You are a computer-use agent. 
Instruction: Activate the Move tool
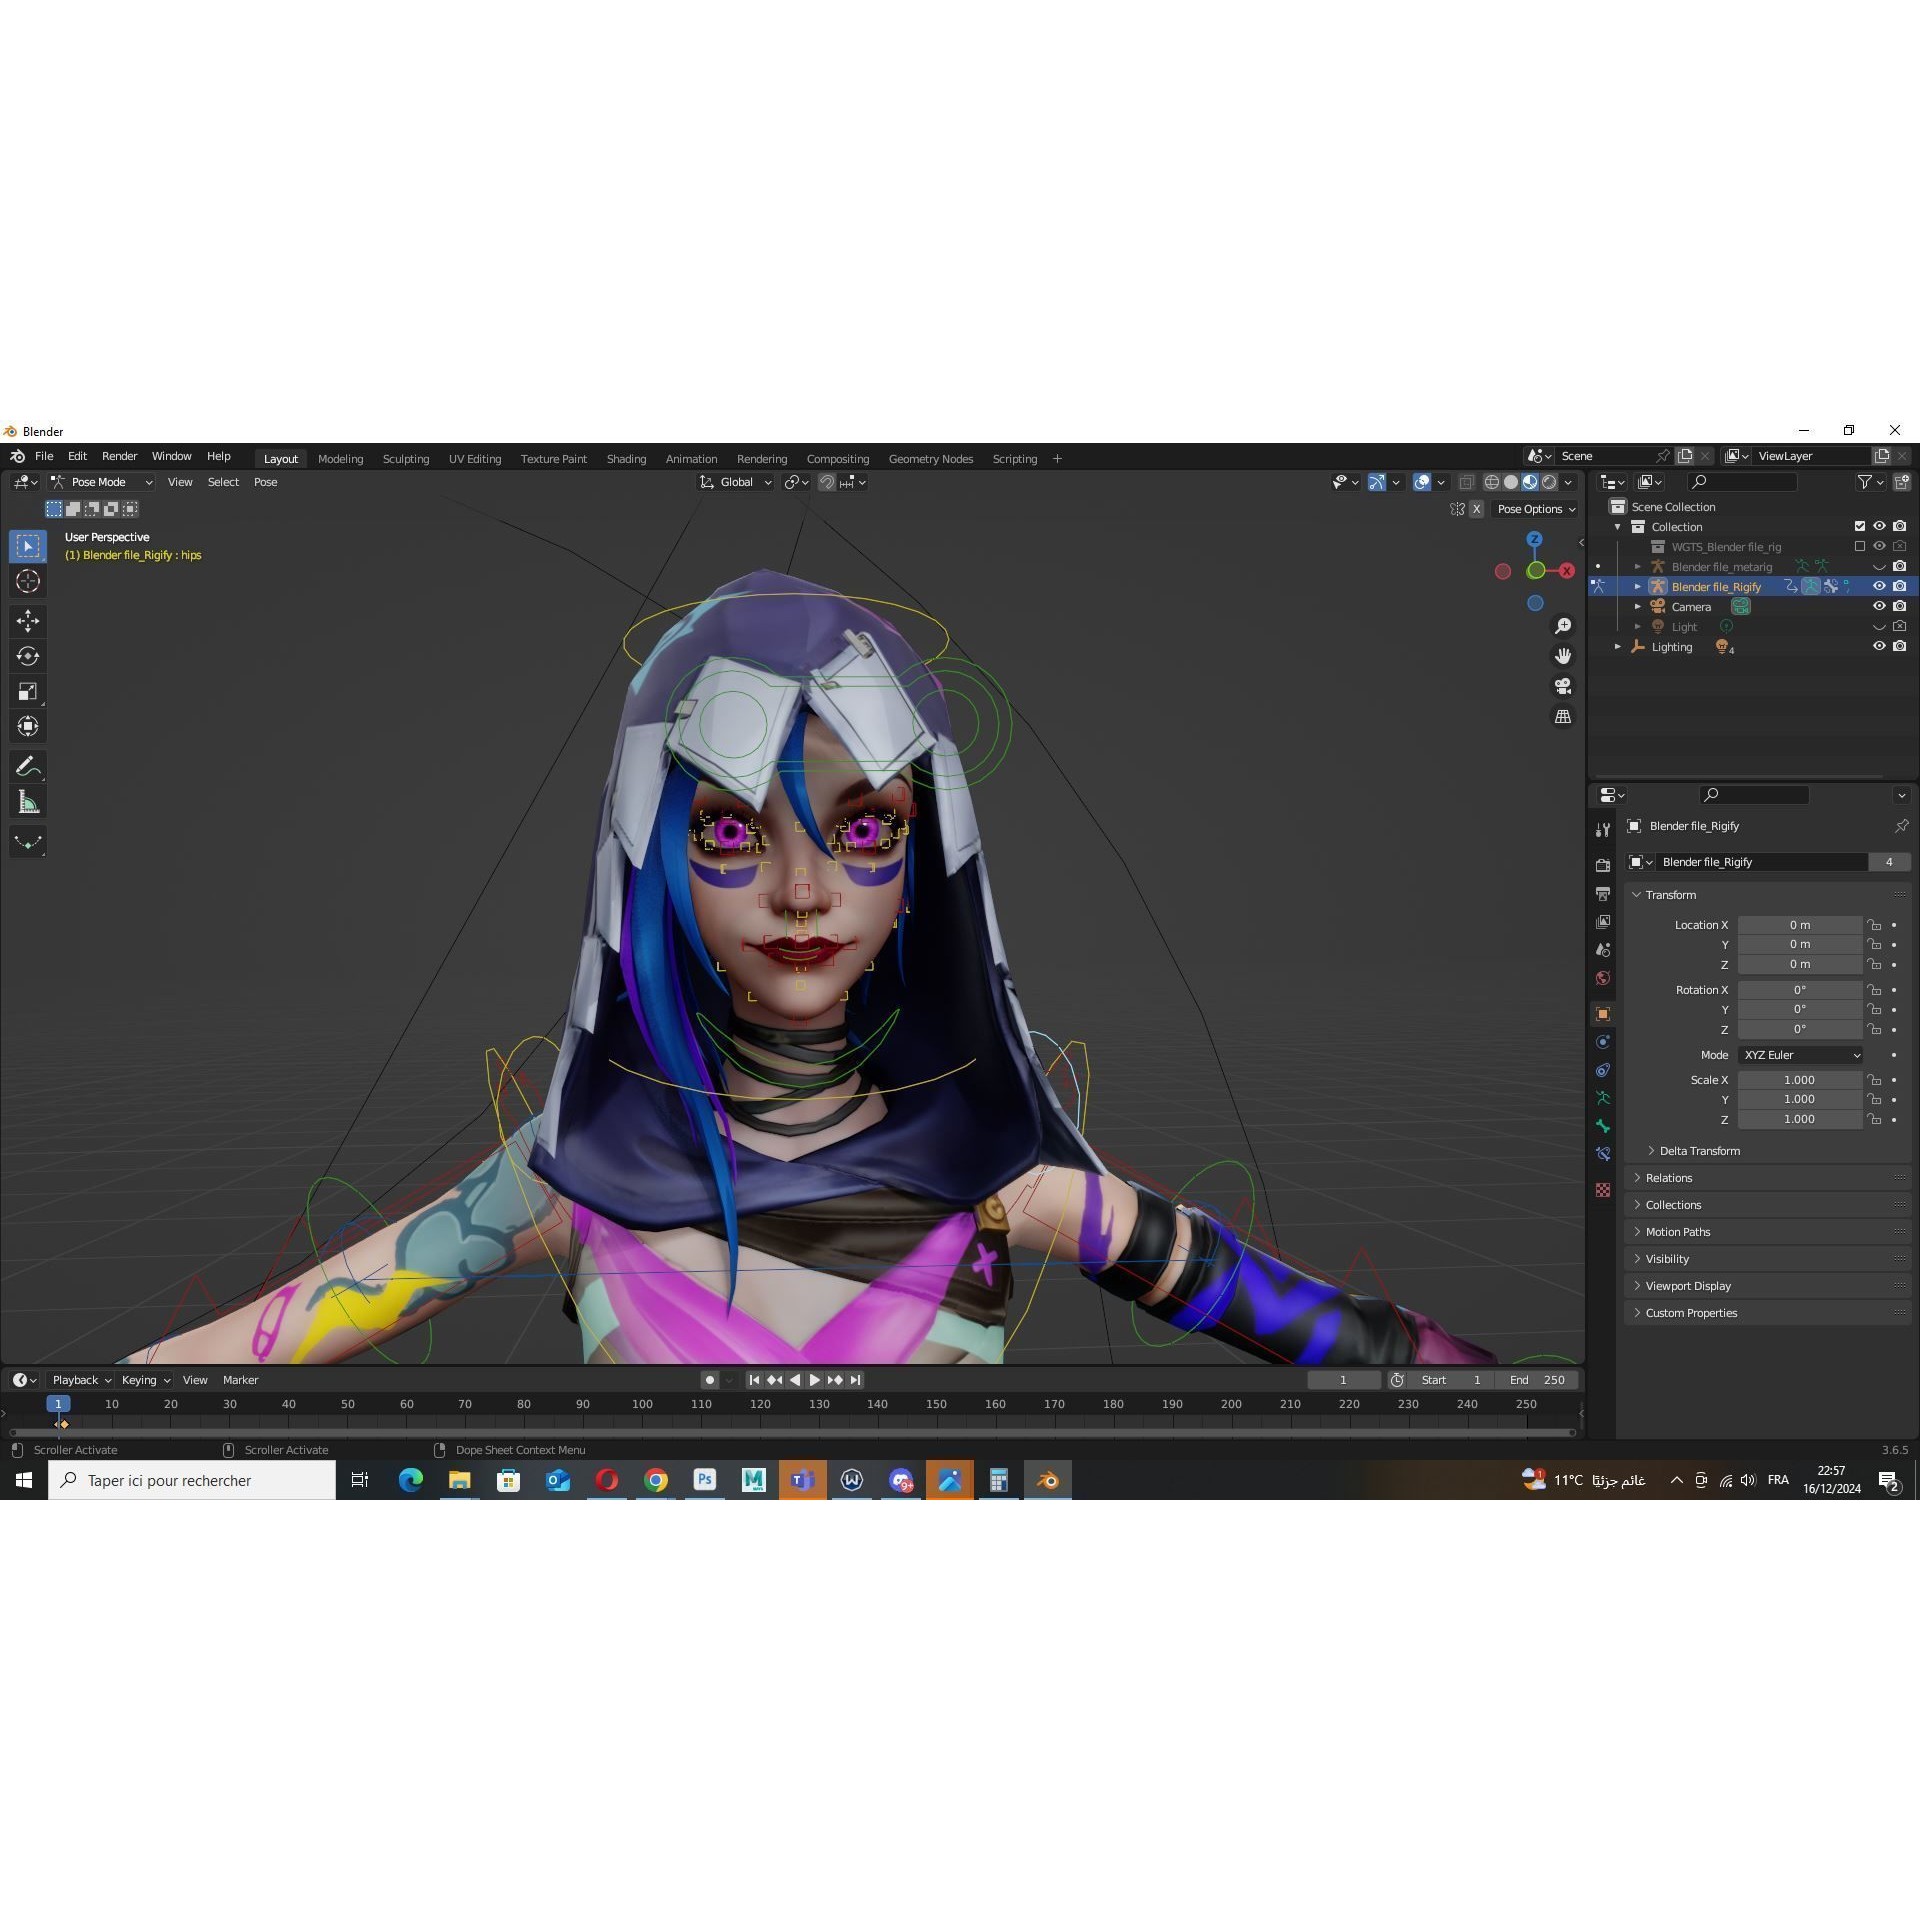pyautogui.click(x=28, y=621)
